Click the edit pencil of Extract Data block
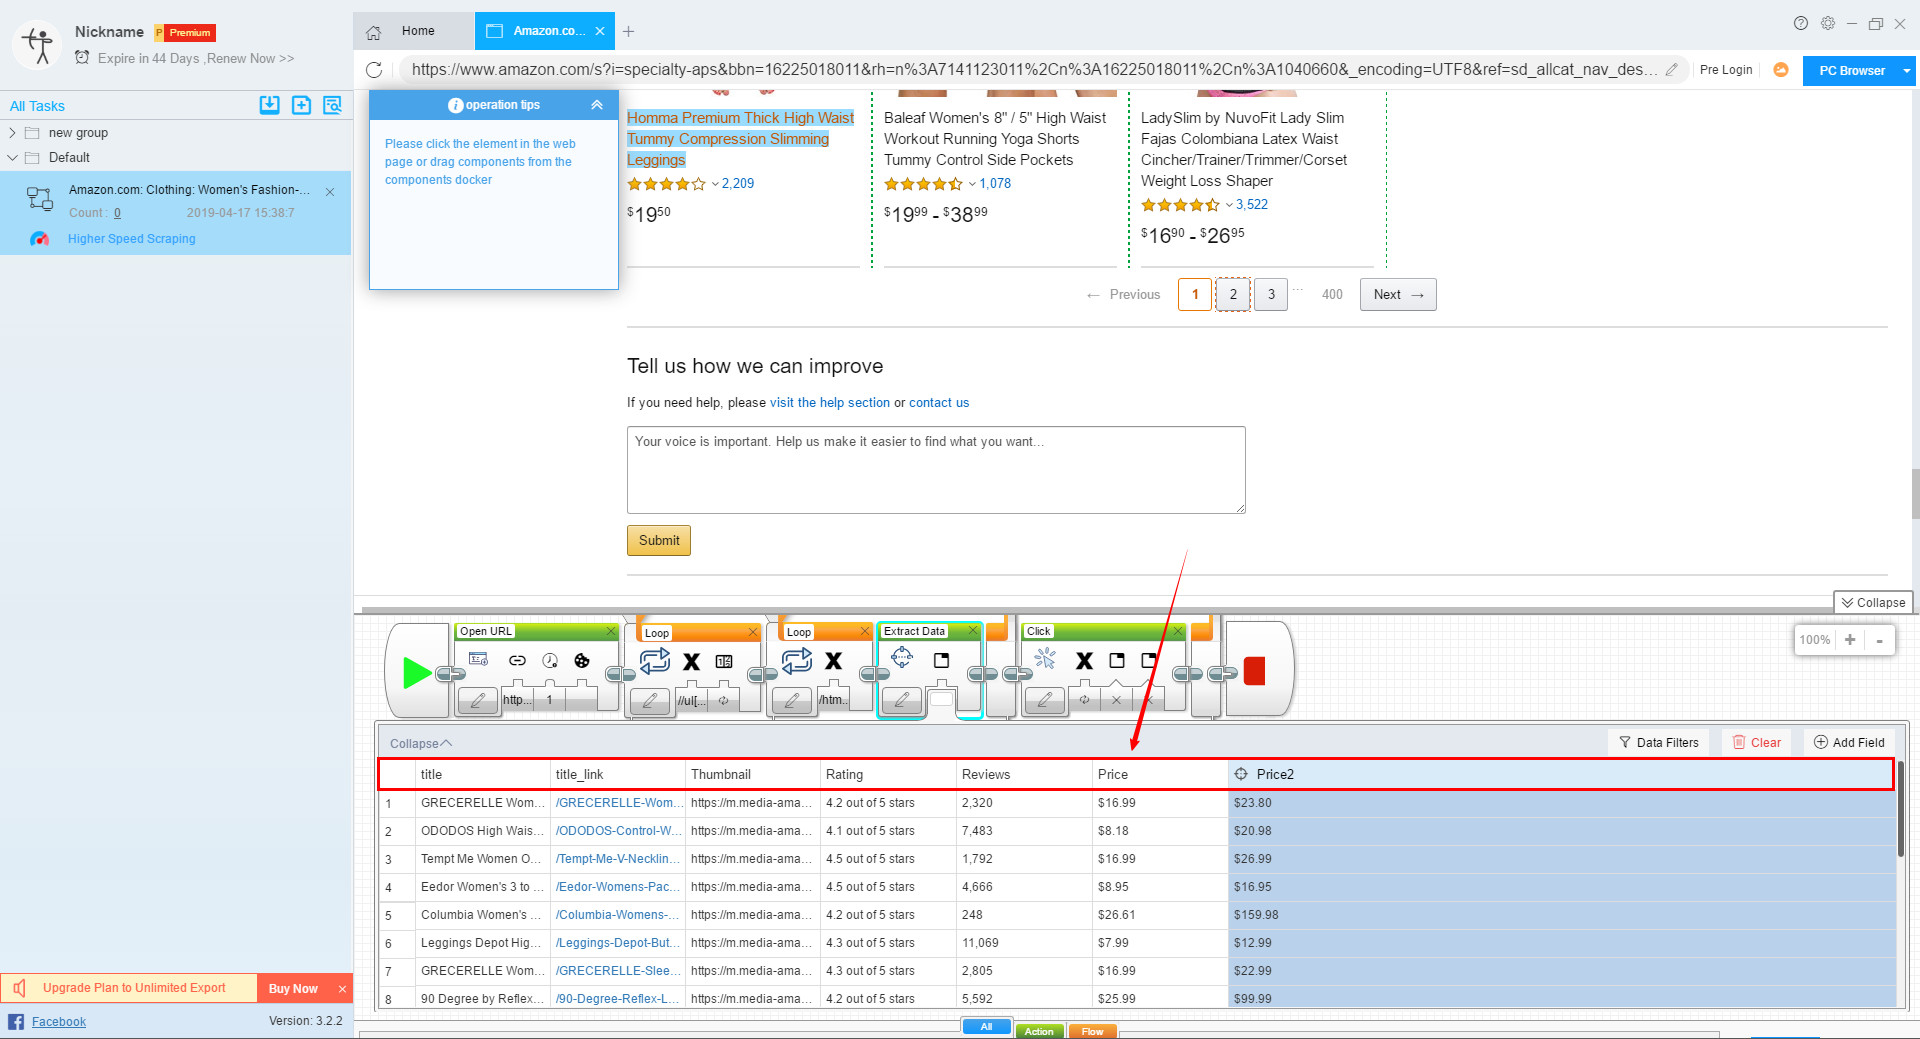This screenshot has height=1039, width=1920. pos(902,700)
